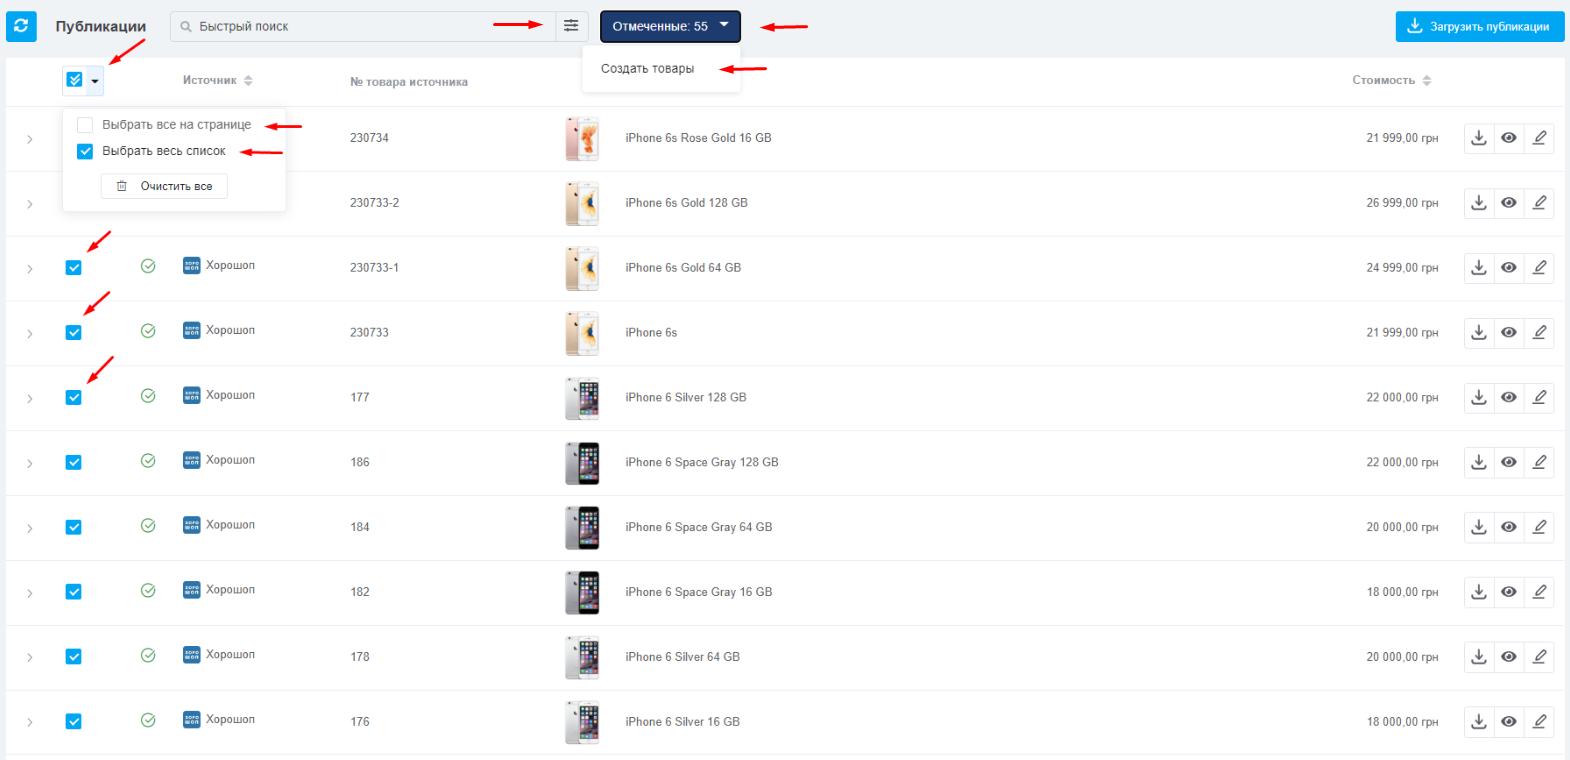The image size is (1570, 760).
Task: Download iPhone 6 Silver 128 GB publication
Action: click(x=1479, y=398)
